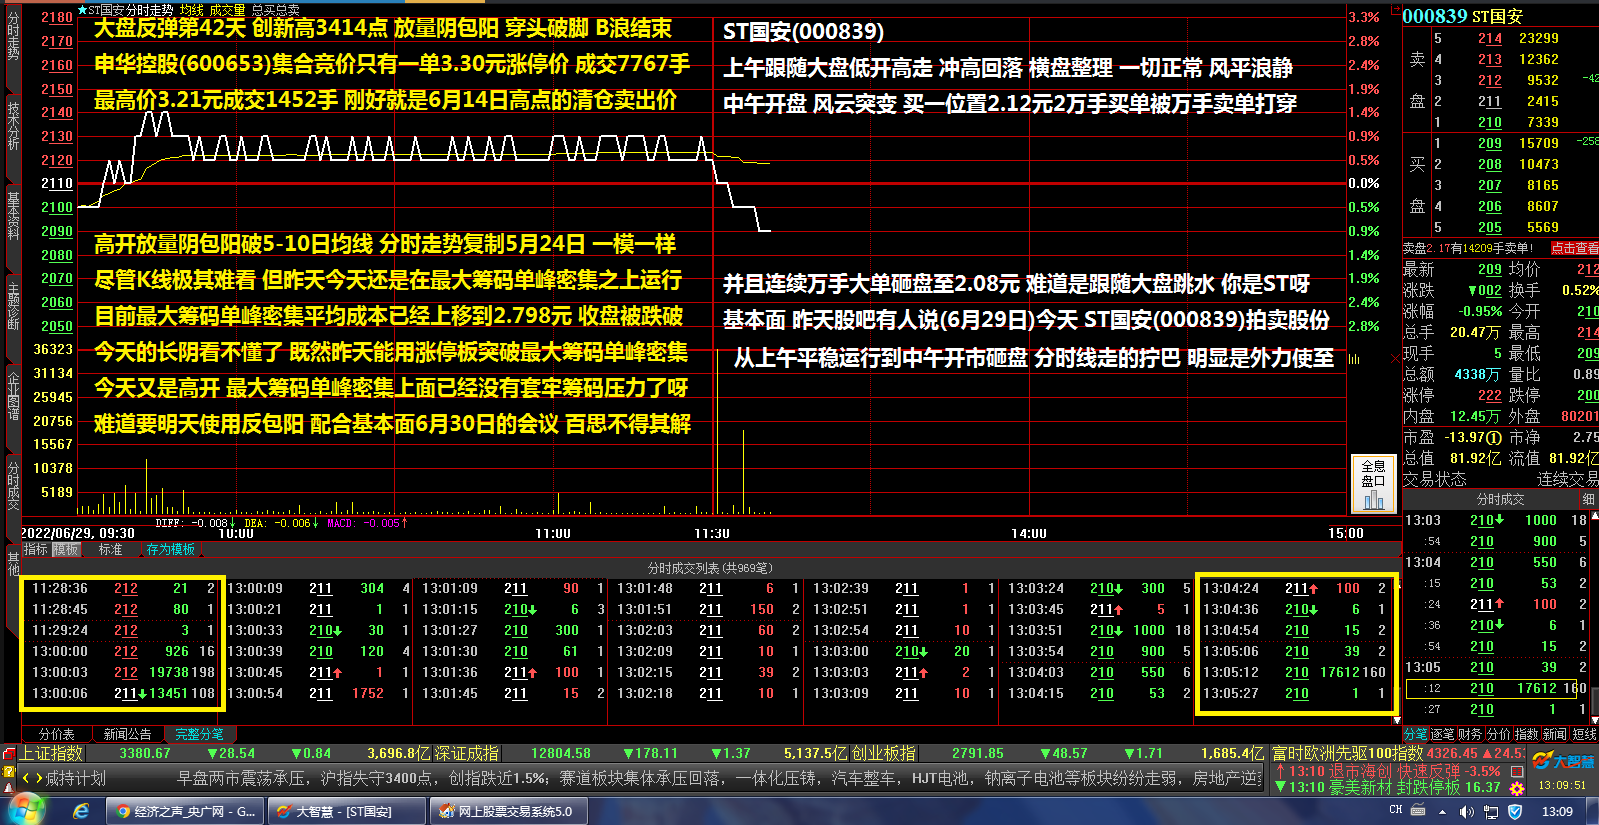Screen dimensions: 1599x825
Task: Click the 细 detail button beside 分时成交
Action: coord(1588,499)
